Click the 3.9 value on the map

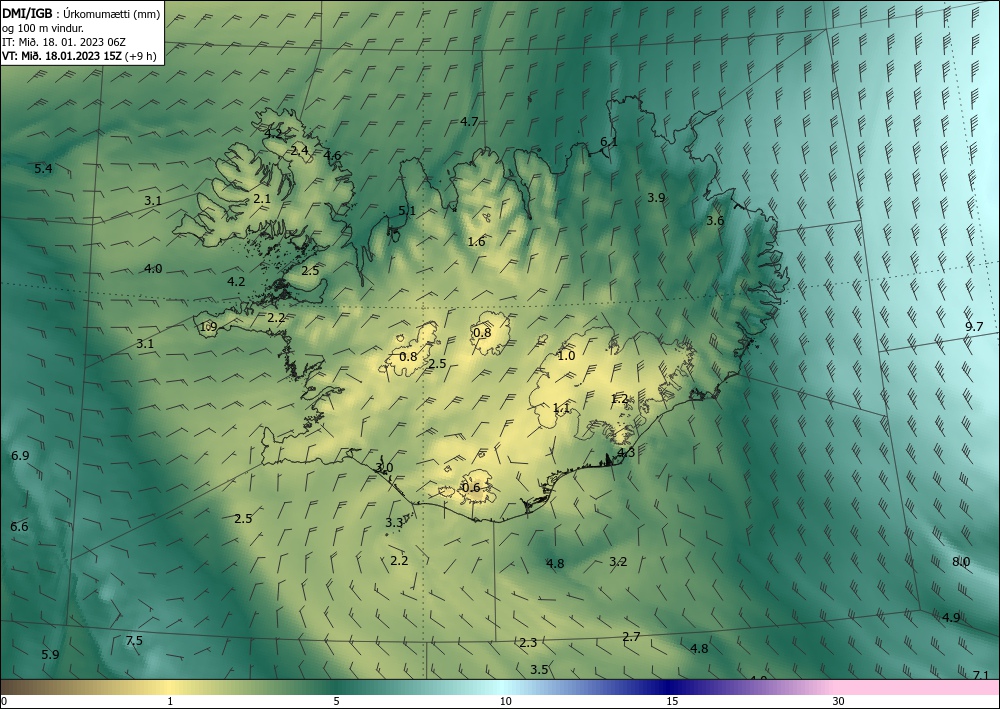tap(656, 198)
